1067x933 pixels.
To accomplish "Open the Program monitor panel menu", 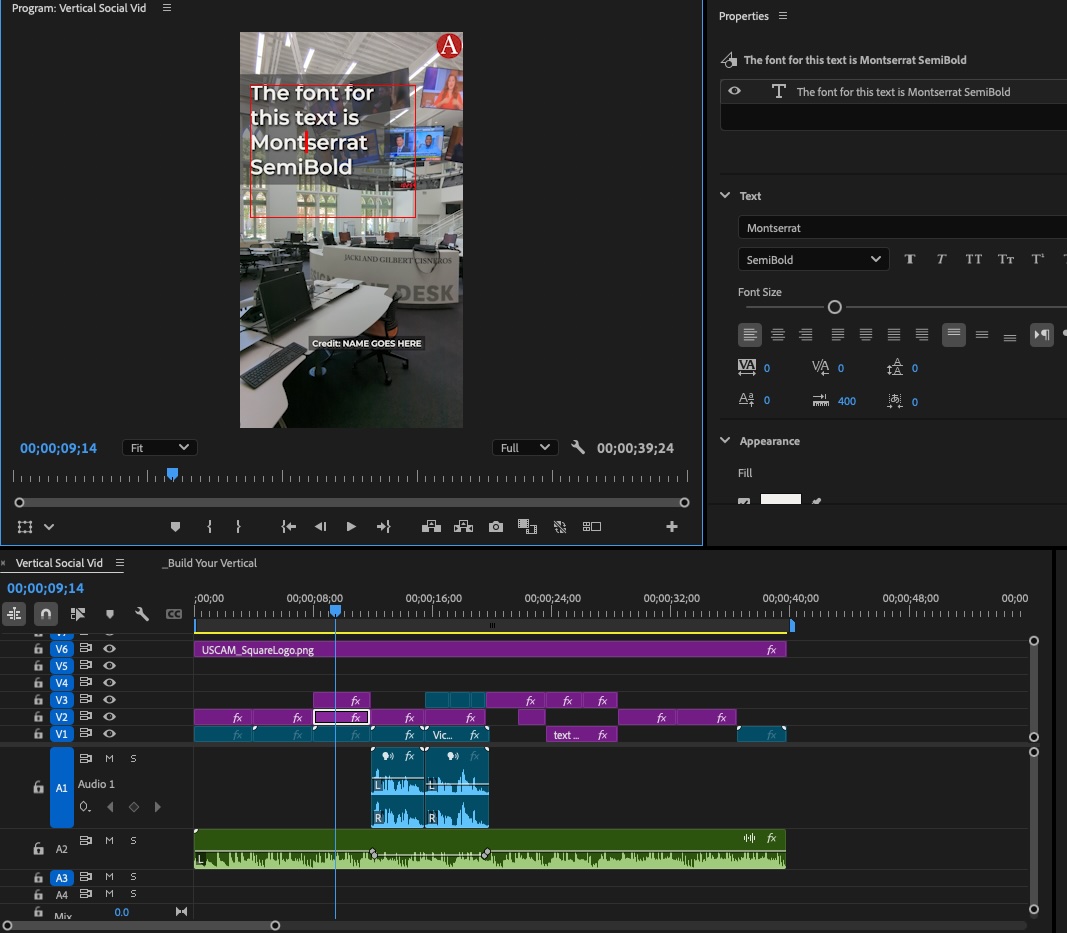I will [167, 8].
